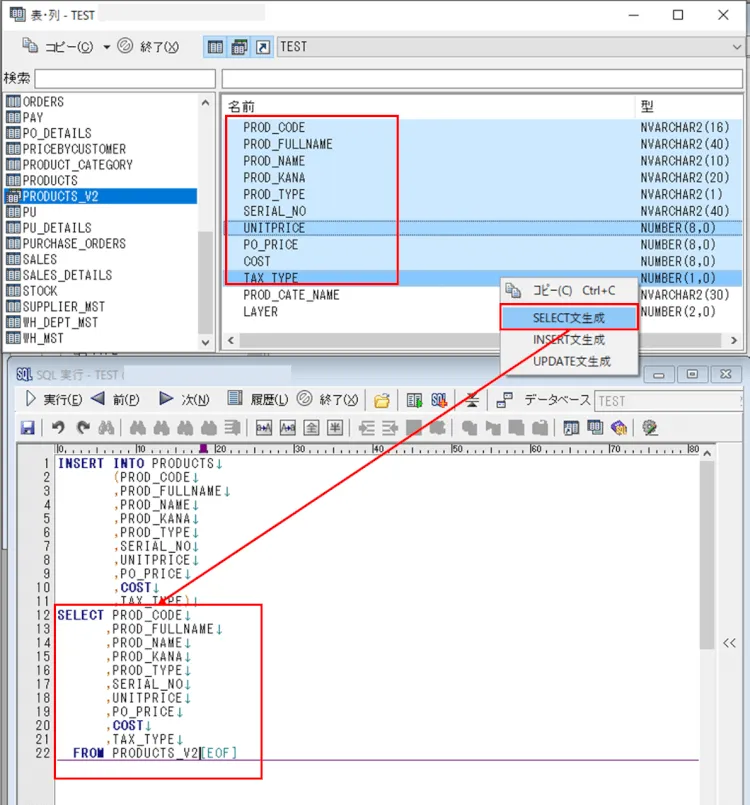
Task: Select the UNITPRICE column row
Action: click(484, 228)
